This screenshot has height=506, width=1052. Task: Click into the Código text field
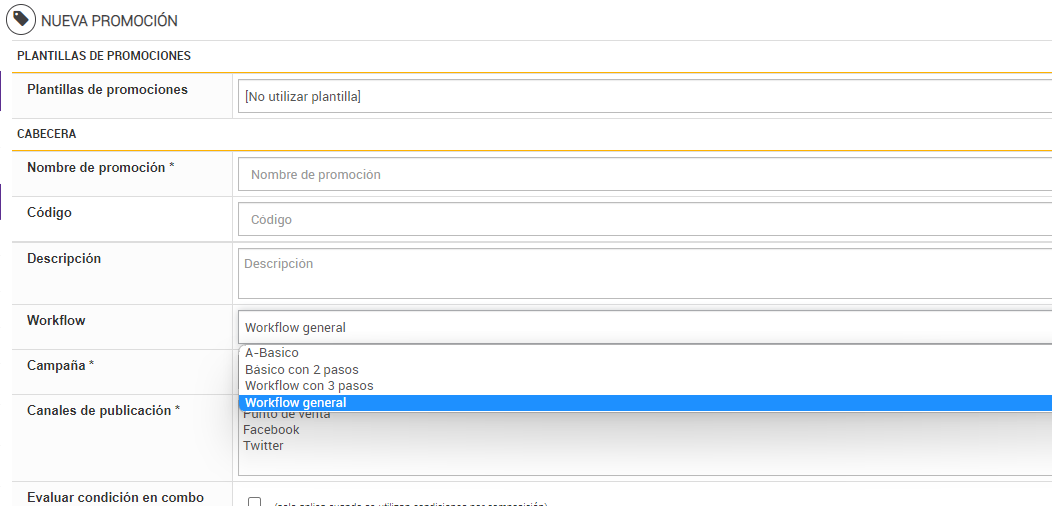pos(644,219)
